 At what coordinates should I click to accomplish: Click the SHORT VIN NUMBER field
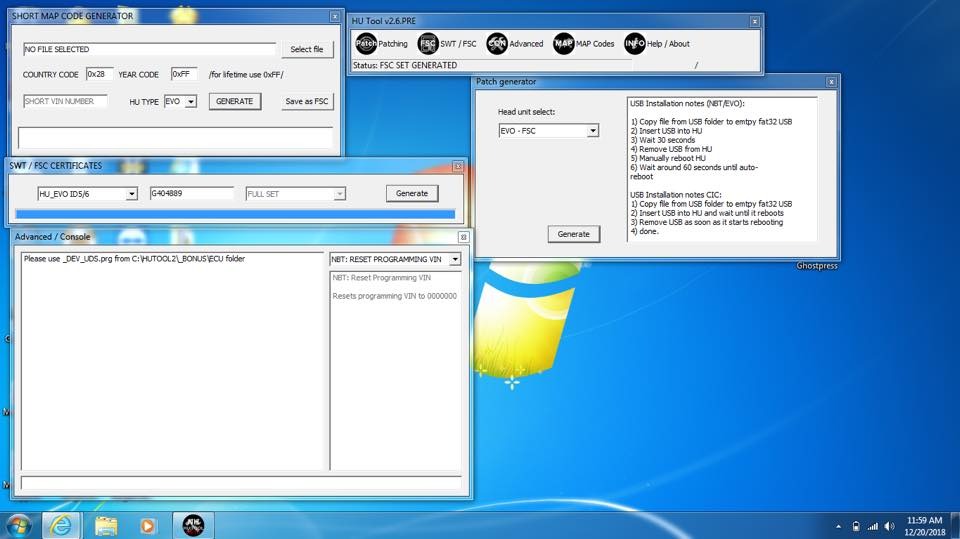click(65, 101)
